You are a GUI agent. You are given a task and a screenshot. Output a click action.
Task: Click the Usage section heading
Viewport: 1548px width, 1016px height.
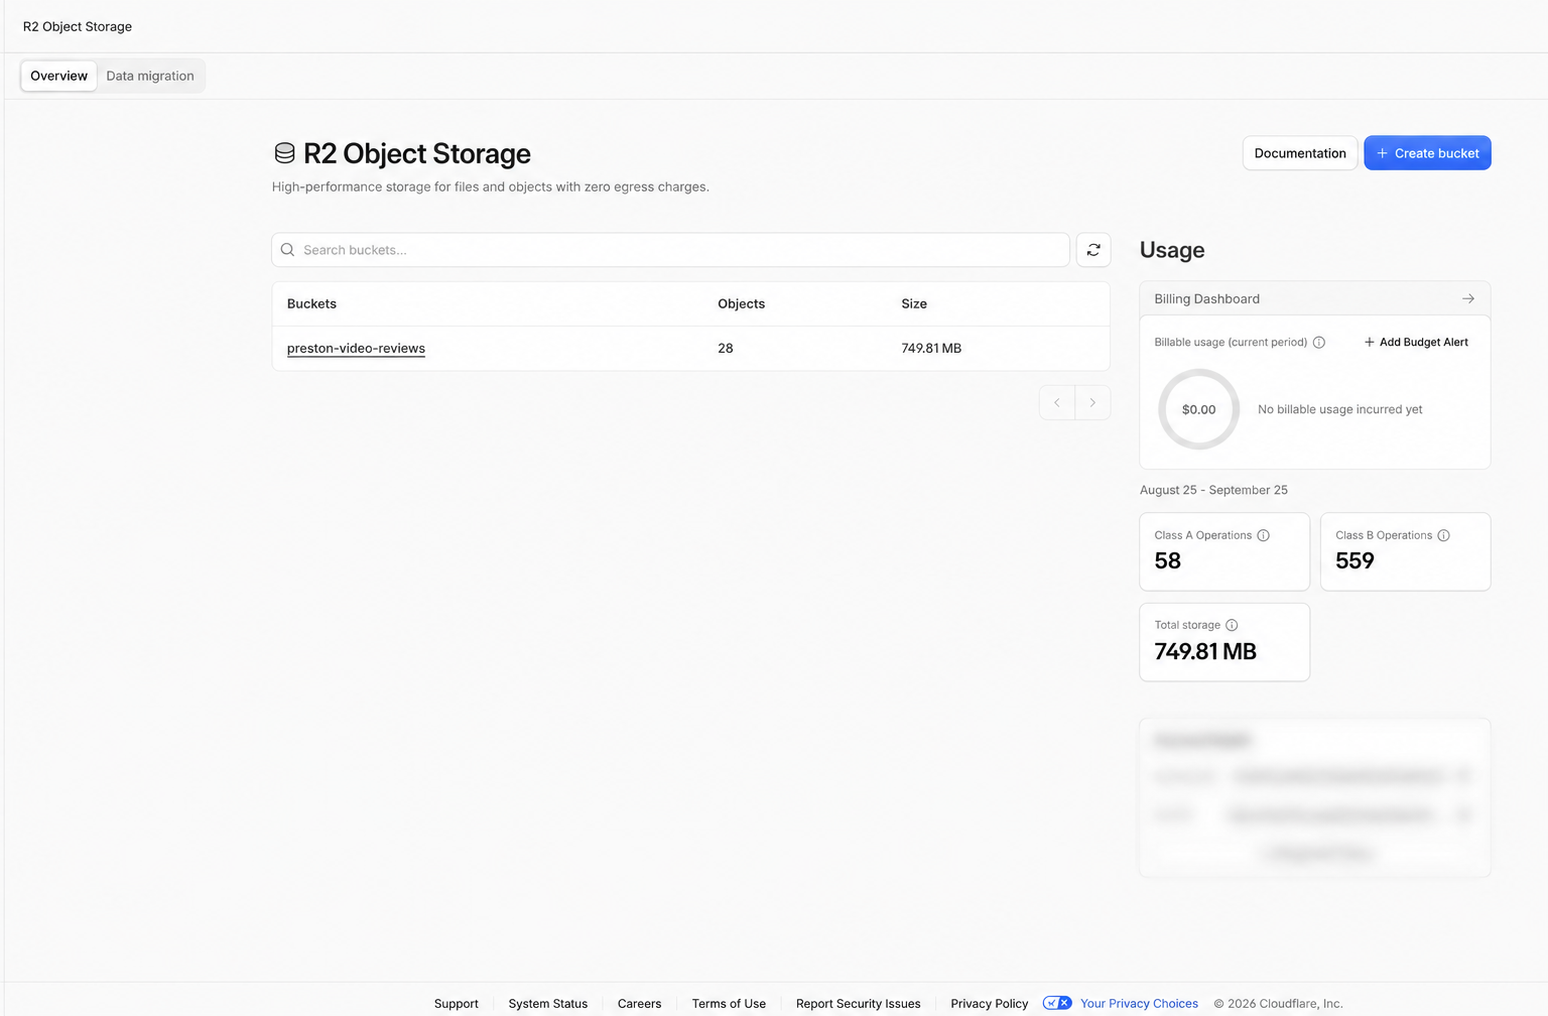click(1172, 250)
